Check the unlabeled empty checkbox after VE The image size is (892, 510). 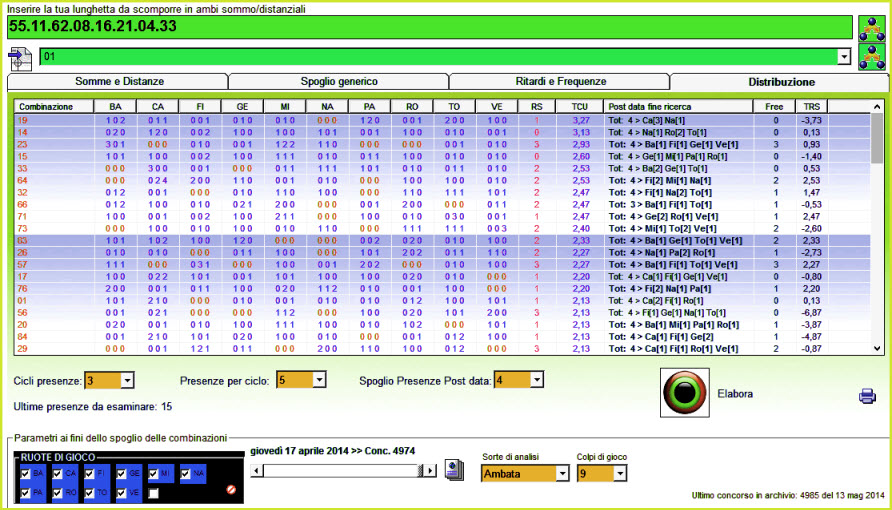pos(153,493)
